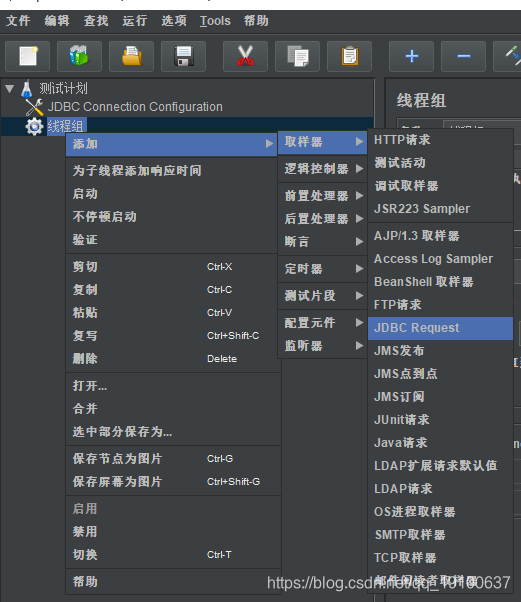Click the Save floppy disk icon
The image size is (521, 602).
pyautogui.click(x=184, y=56)
